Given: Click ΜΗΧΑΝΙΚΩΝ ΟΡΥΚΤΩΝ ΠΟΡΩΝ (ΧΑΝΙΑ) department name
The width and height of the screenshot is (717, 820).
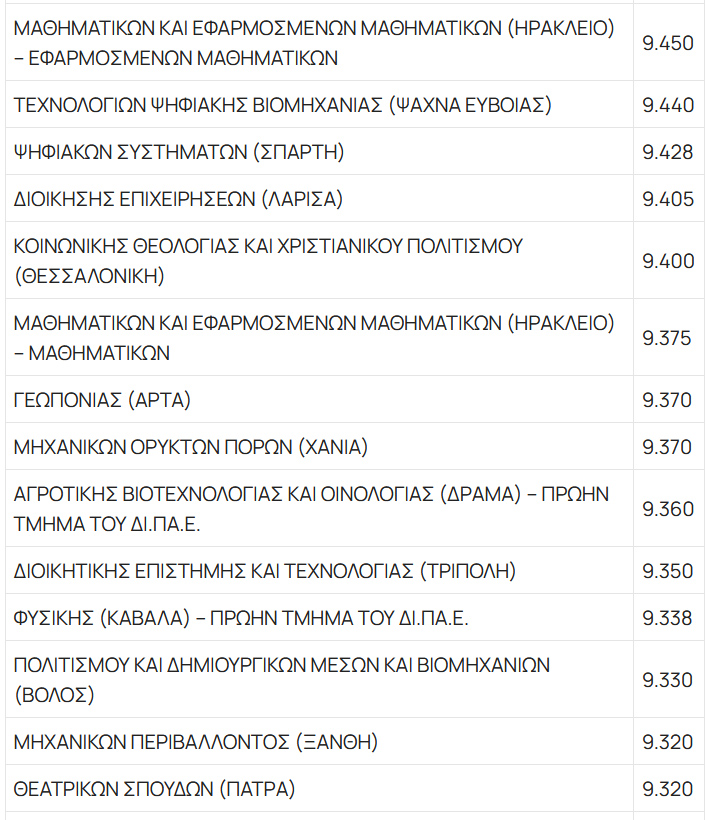Looking at the screenshot, I should (191, 447).
